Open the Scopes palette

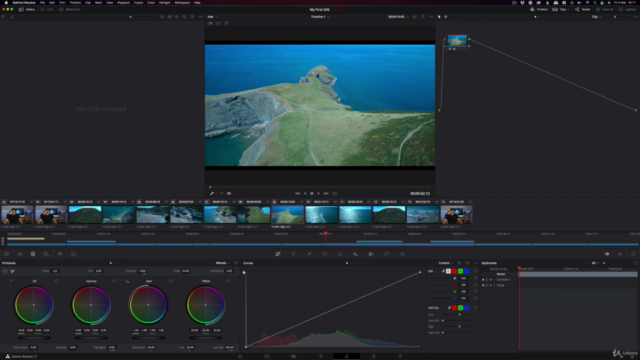point(620,254)
